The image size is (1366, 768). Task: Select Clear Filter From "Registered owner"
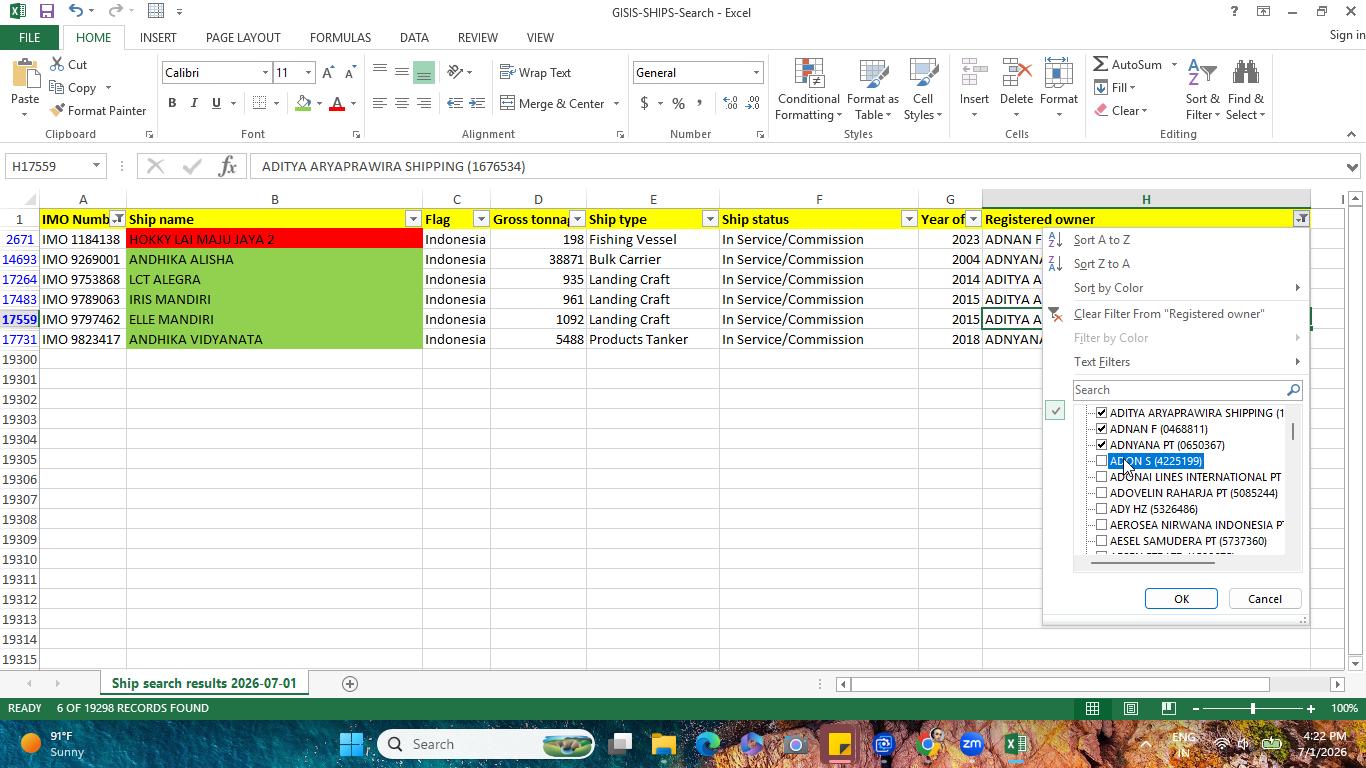pyautogui.click(x=1169, y=314)
